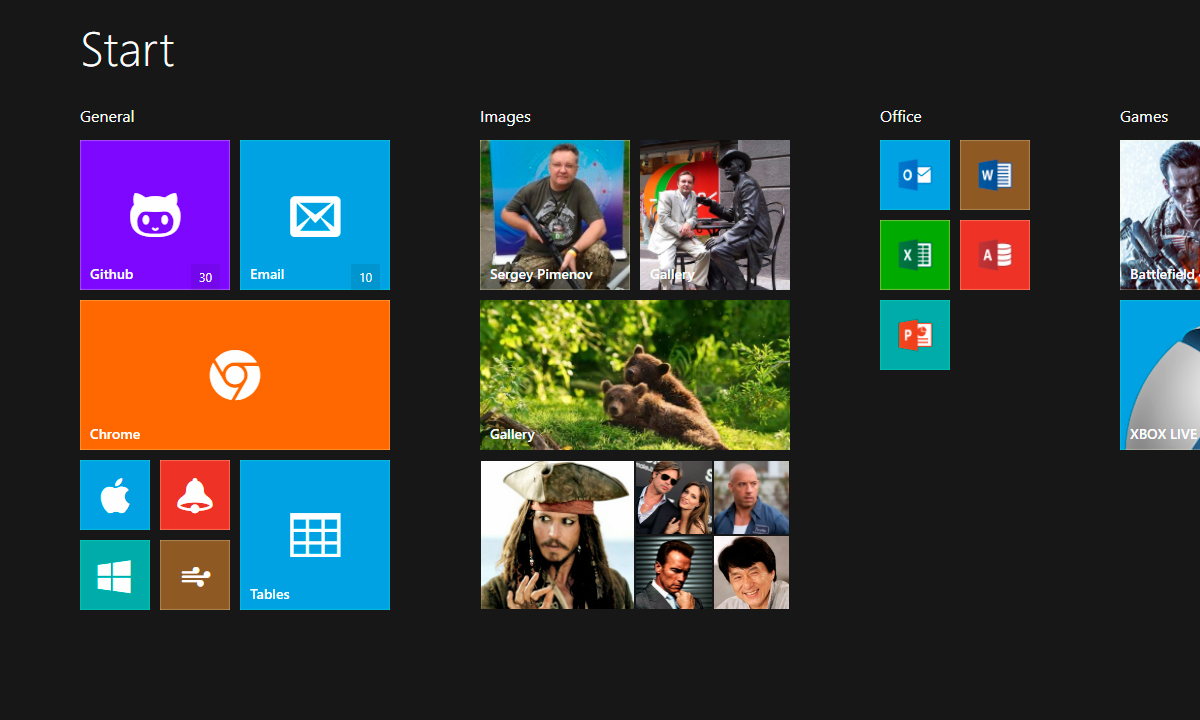Screen dimensions: 1200x720
Task: Open the brown wind icon tile
Action: click(x=195, y=575)
